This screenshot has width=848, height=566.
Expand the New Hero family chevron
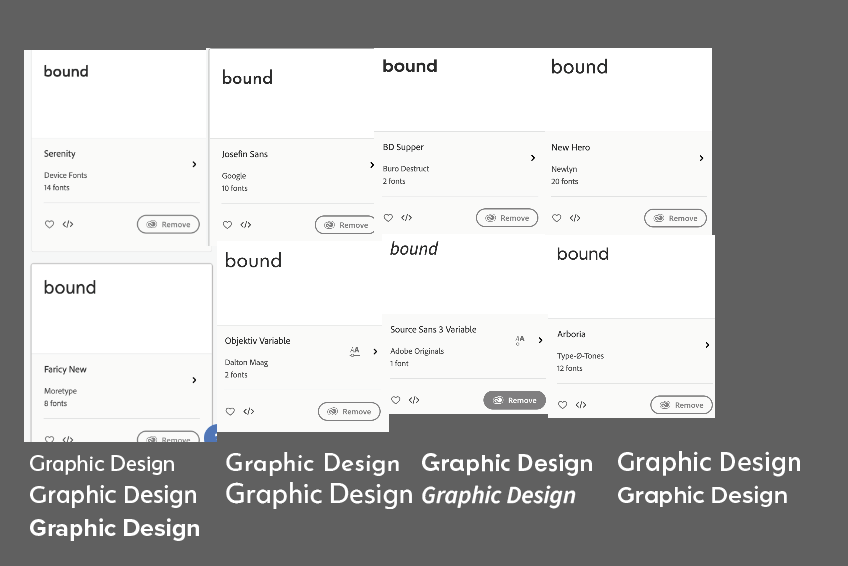(701, 158)
